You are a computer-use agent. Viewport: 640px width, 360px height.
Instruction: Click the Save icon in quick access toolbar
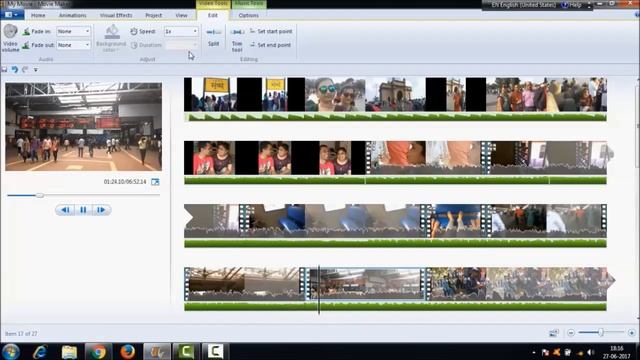(x=4, y=70)
